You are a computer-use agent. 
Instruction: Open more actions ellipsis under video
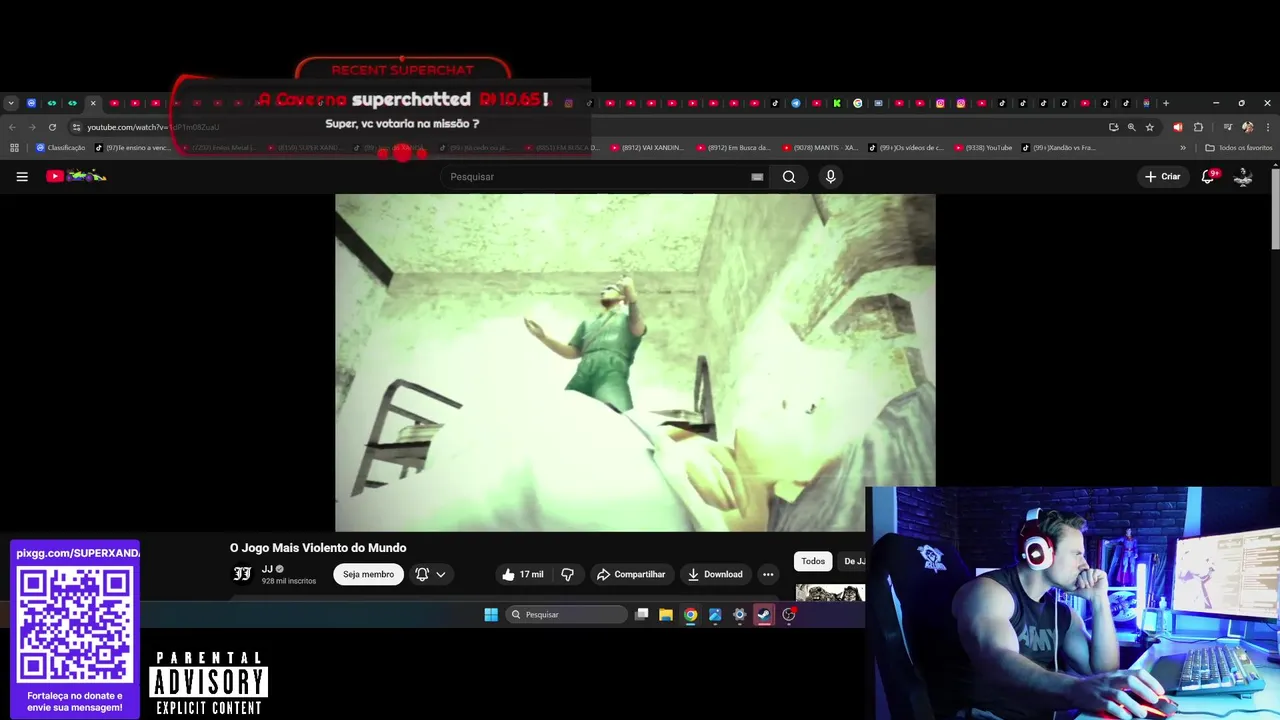tap(768, 574)
